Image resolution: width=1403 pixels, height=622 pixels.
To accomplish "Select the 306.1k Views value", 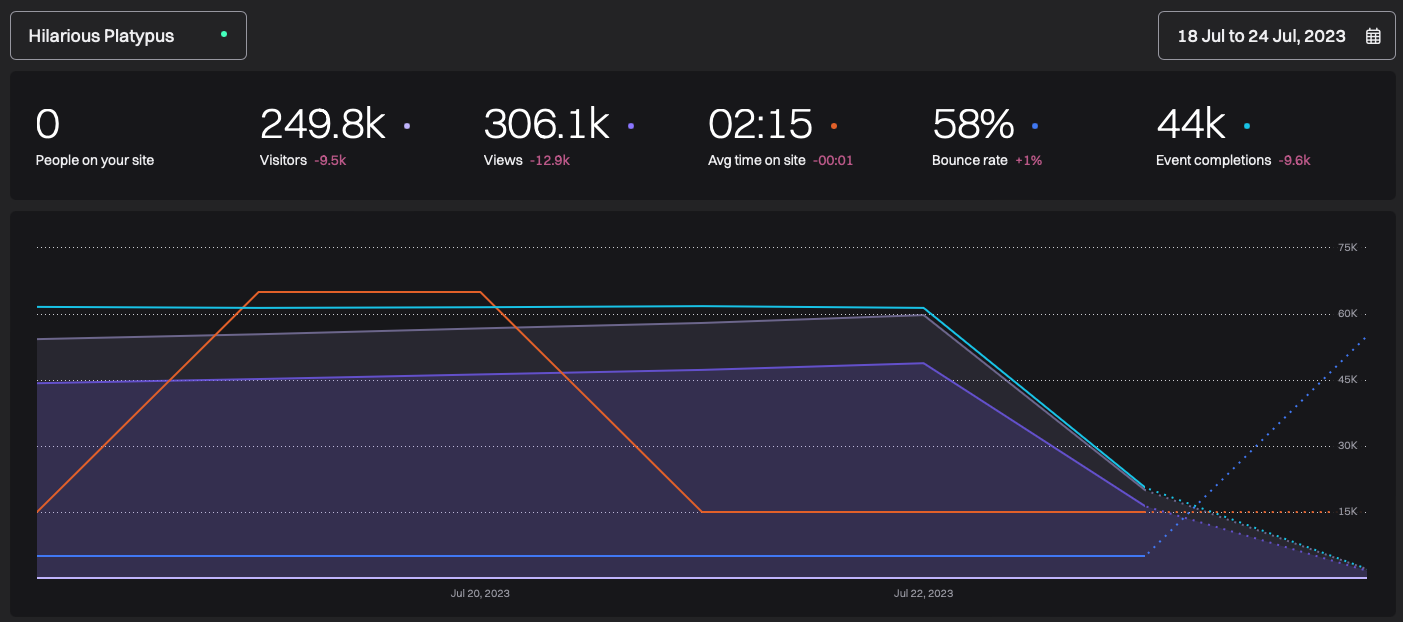I will (546, 125).
